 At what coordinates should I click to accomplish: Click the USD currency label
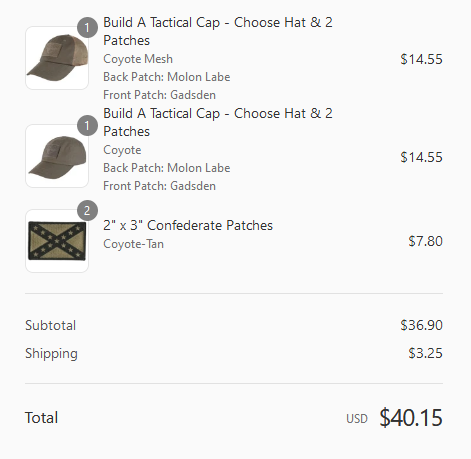click(x=357, y=419)
